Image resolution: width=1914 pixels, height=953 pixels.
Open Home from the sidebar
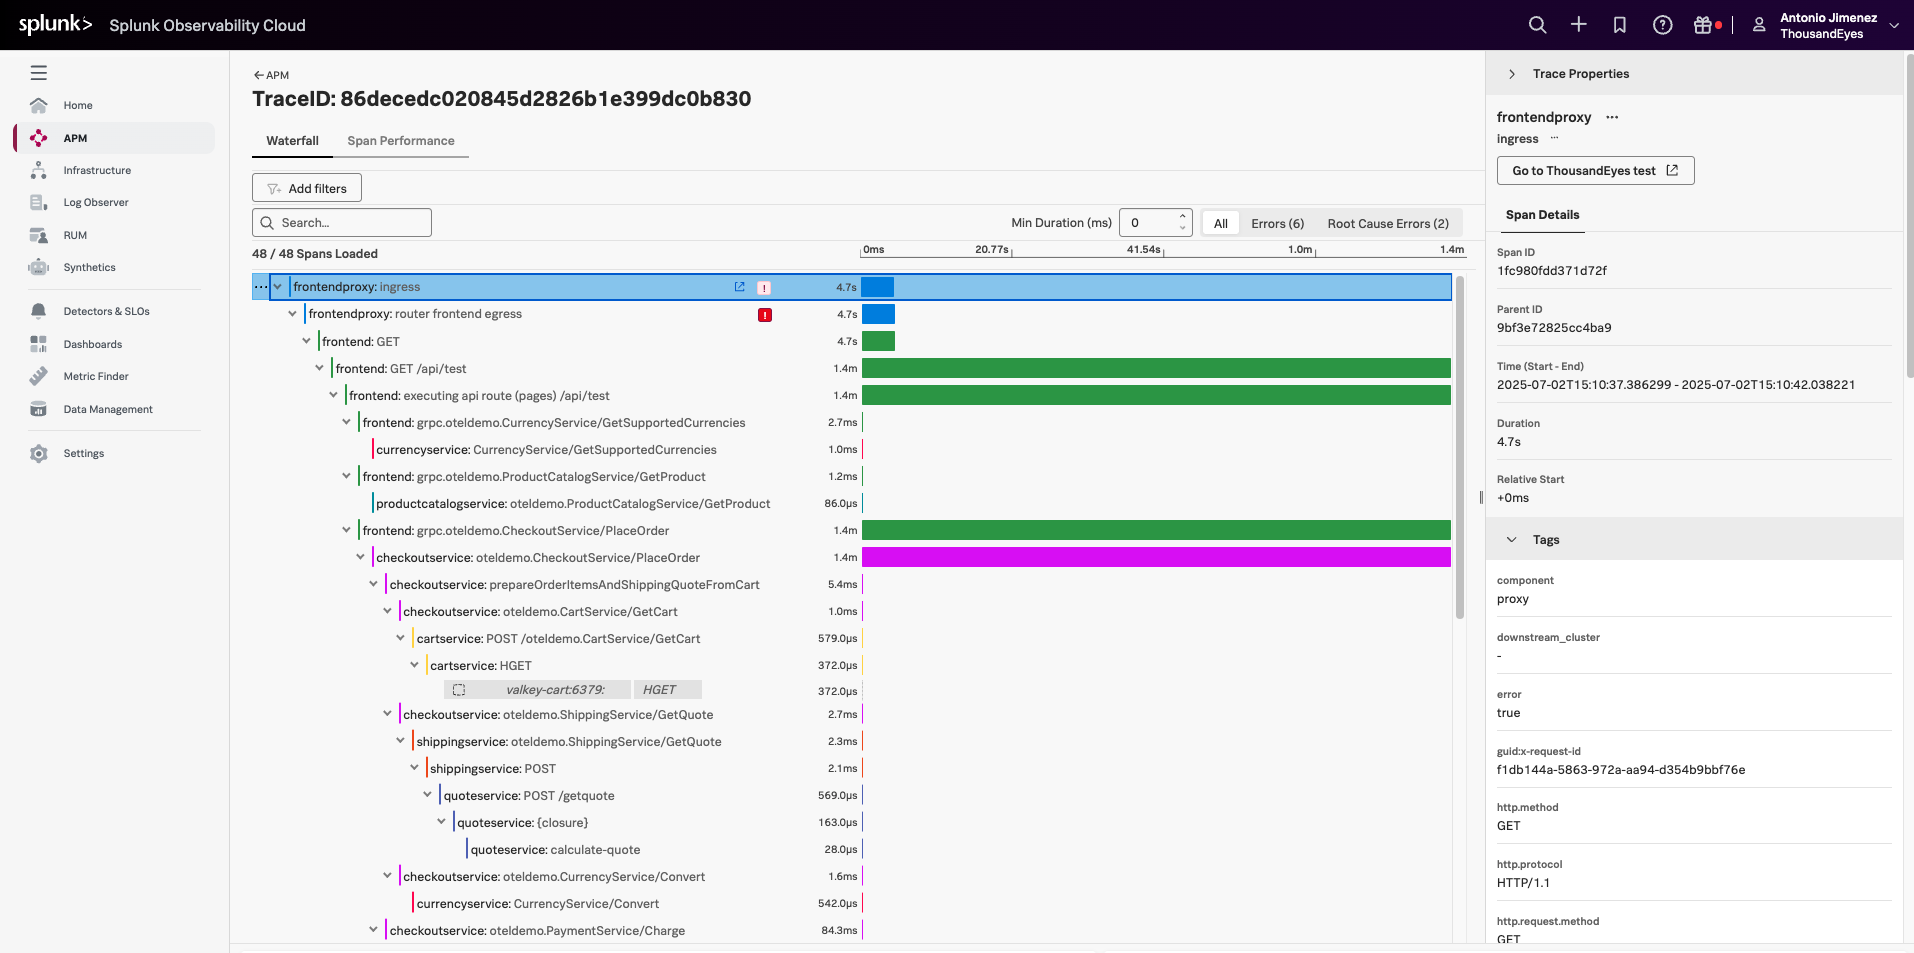tap(78, 105)
